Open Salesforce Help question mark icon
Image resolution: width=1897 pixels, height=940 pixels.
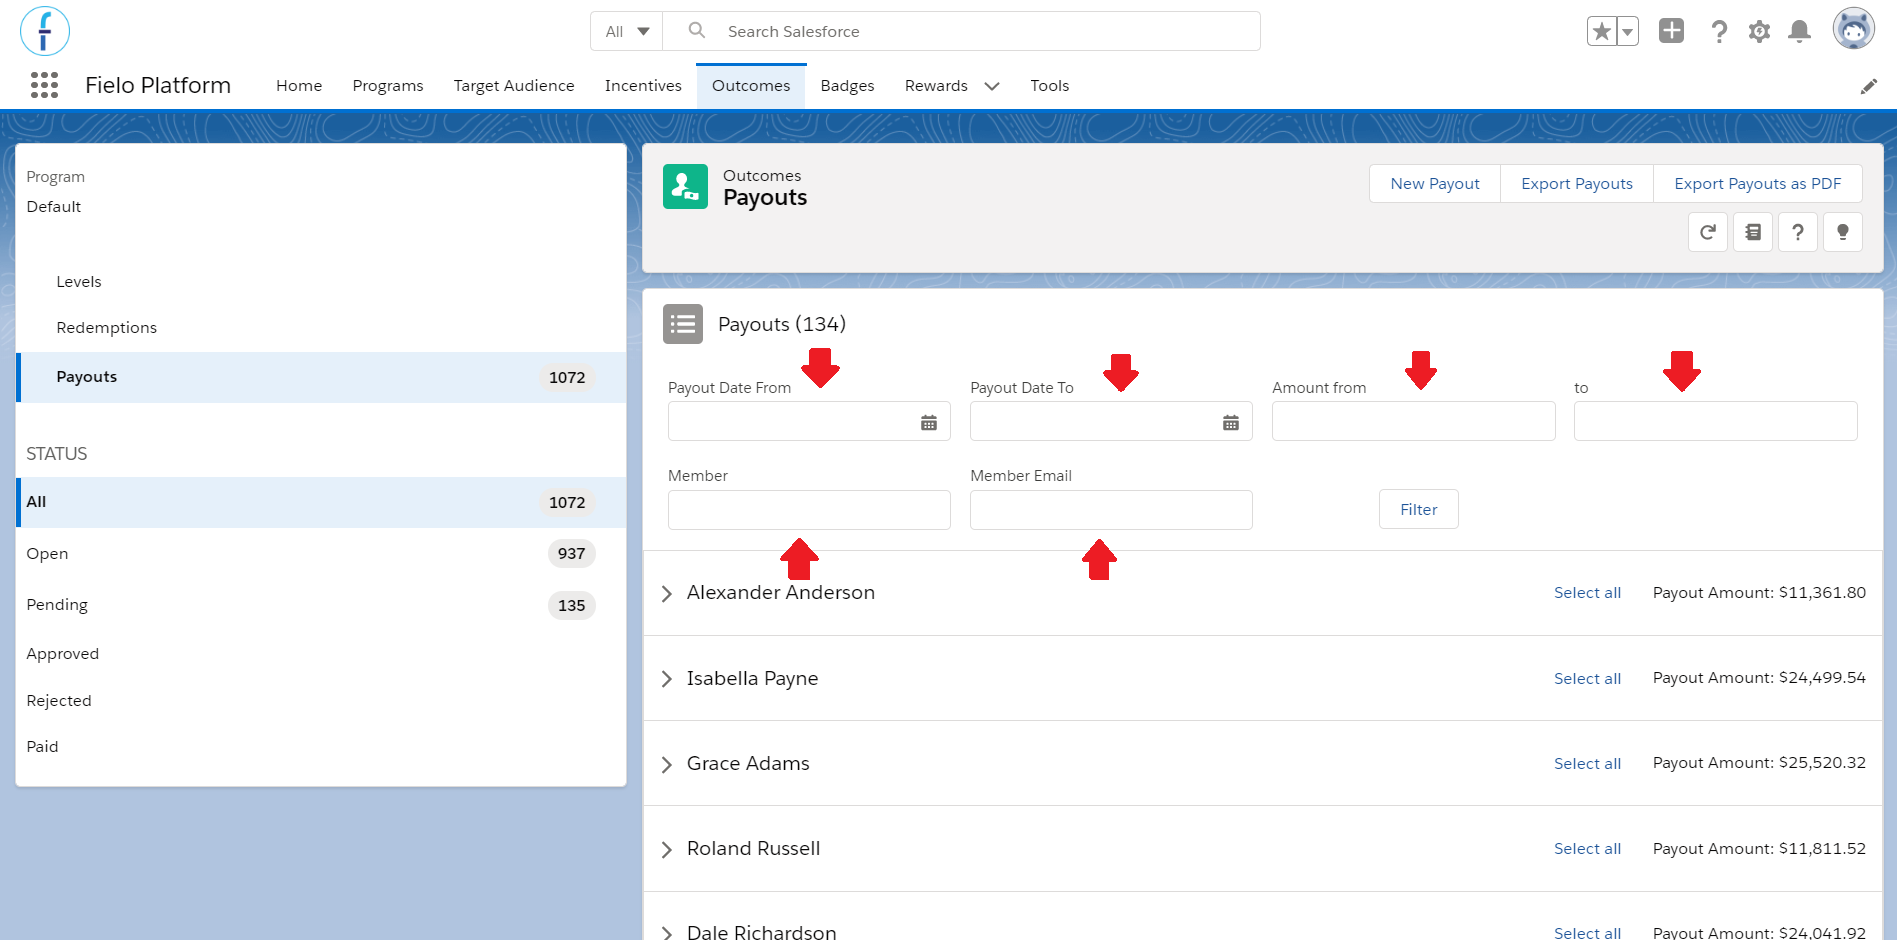1719,32
